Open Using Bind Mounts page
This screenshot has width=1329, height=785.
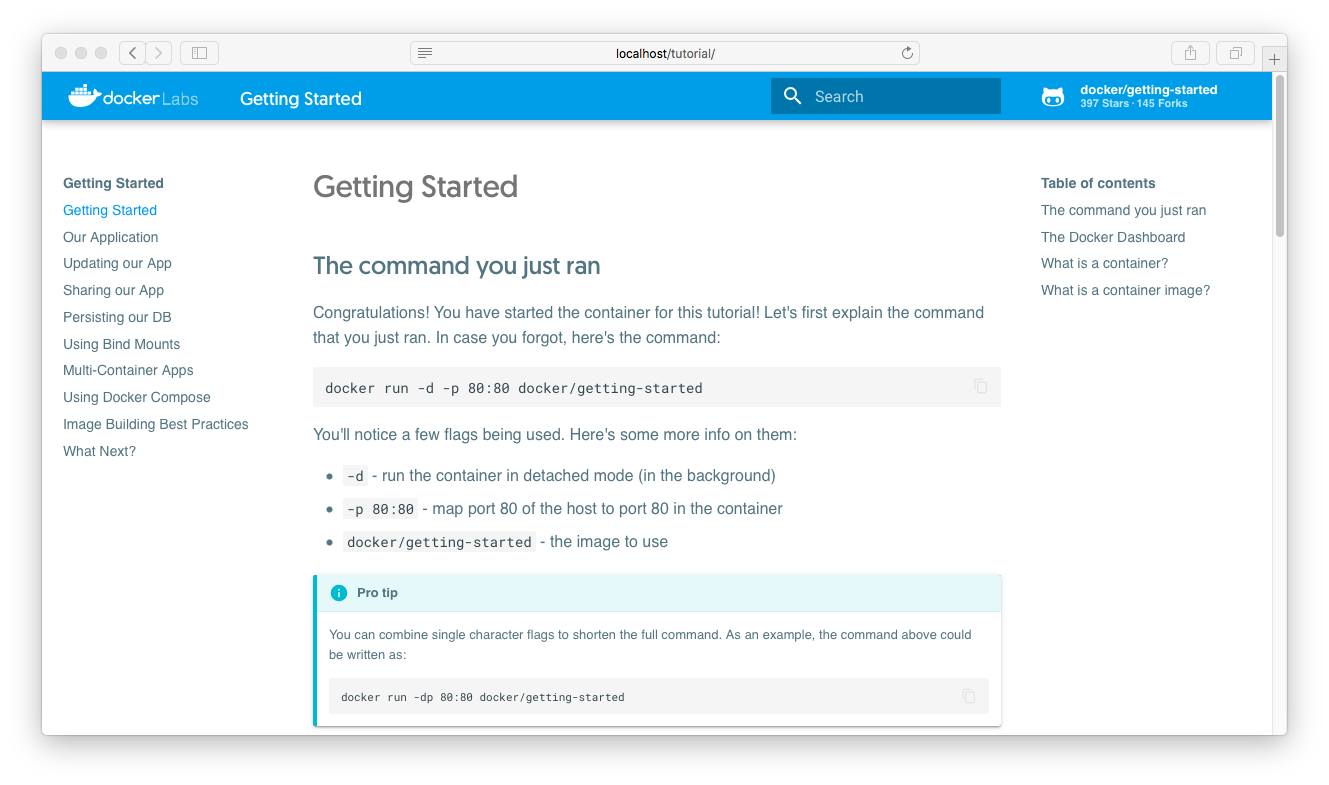tap(122, 344)
